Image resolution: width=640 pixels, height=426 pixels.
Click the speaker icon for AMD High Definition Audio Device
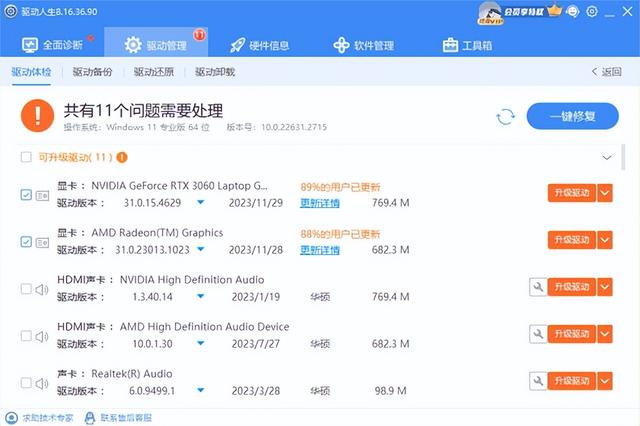click(x=42, y=337)
